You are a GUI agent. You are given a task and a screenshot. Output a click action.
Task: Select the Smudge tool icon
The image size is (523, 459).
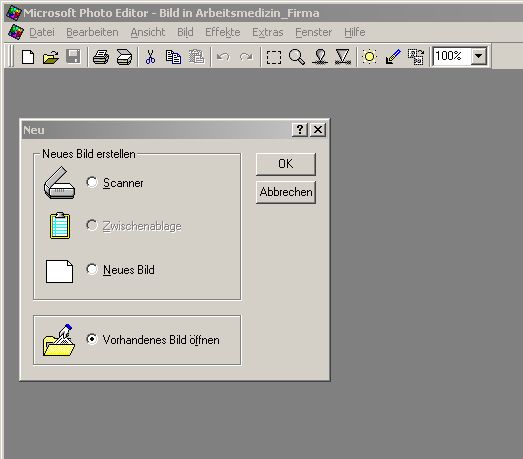click(320, 57)
